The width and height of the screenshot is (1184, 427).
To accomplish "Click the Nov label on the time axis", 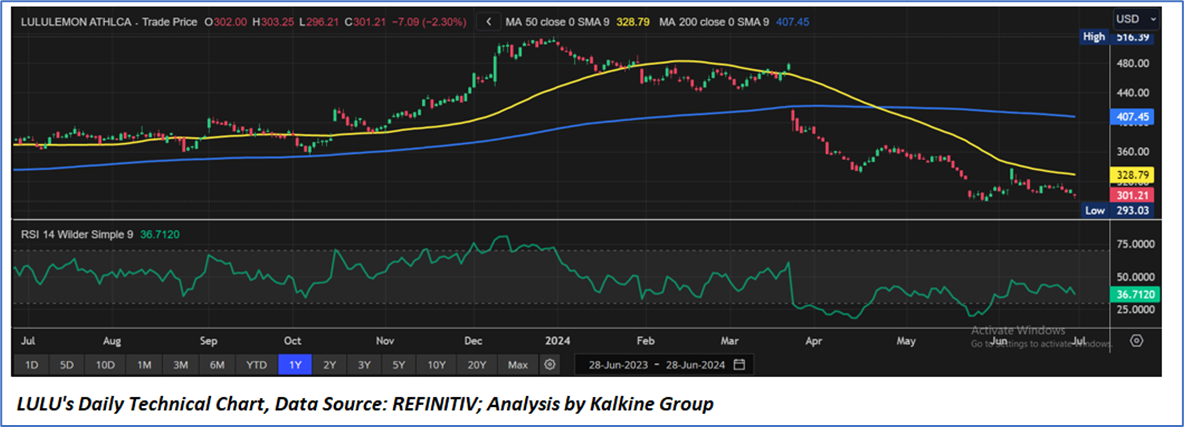I will click(x=385, y=341).
